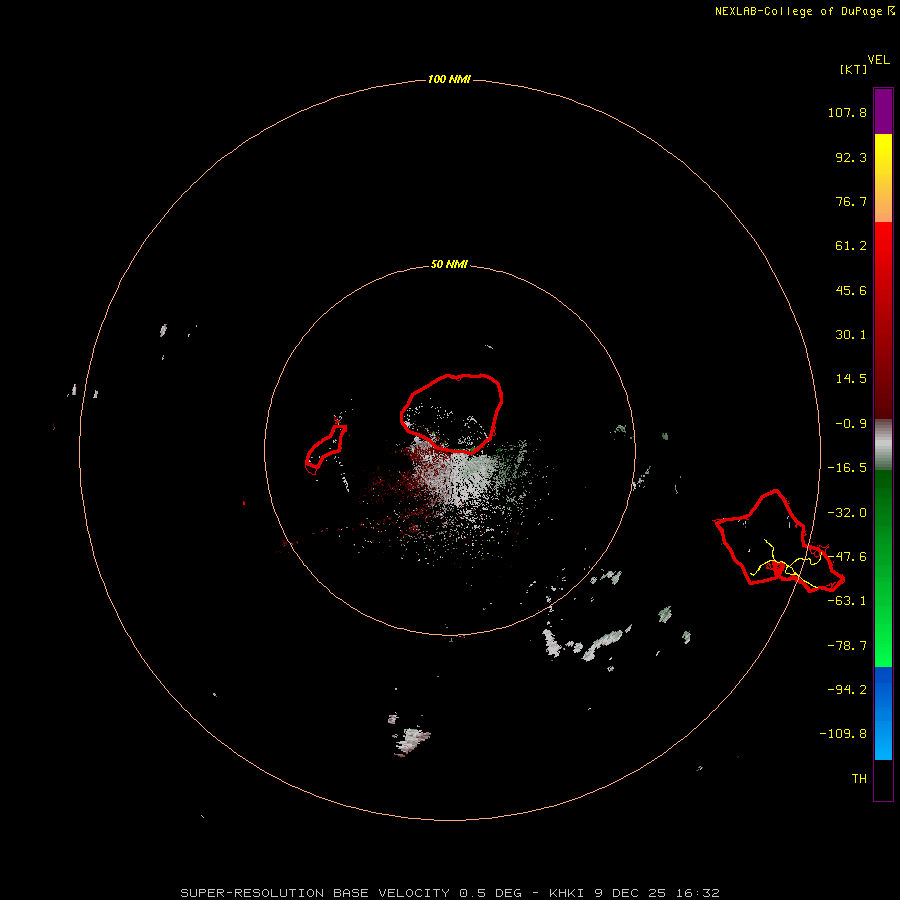
Task: Click the large red island outline near center
Action: [452, 413]
